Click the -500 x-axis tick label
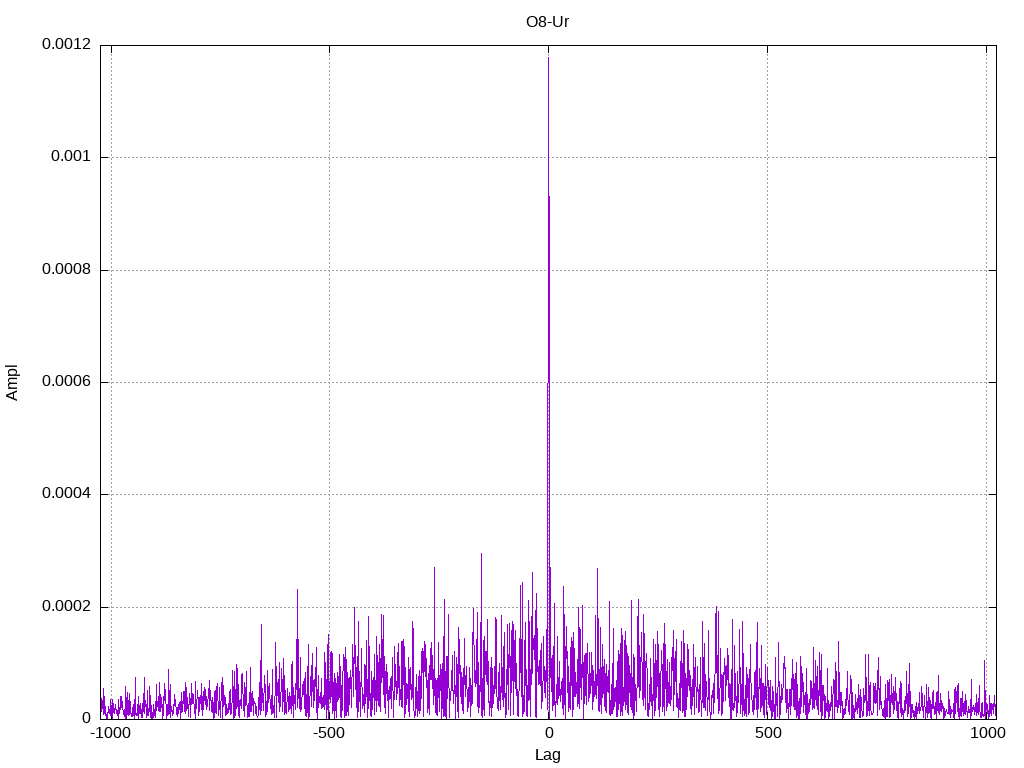The height and width of the screenshot is (768, 1024). point(328,733)
